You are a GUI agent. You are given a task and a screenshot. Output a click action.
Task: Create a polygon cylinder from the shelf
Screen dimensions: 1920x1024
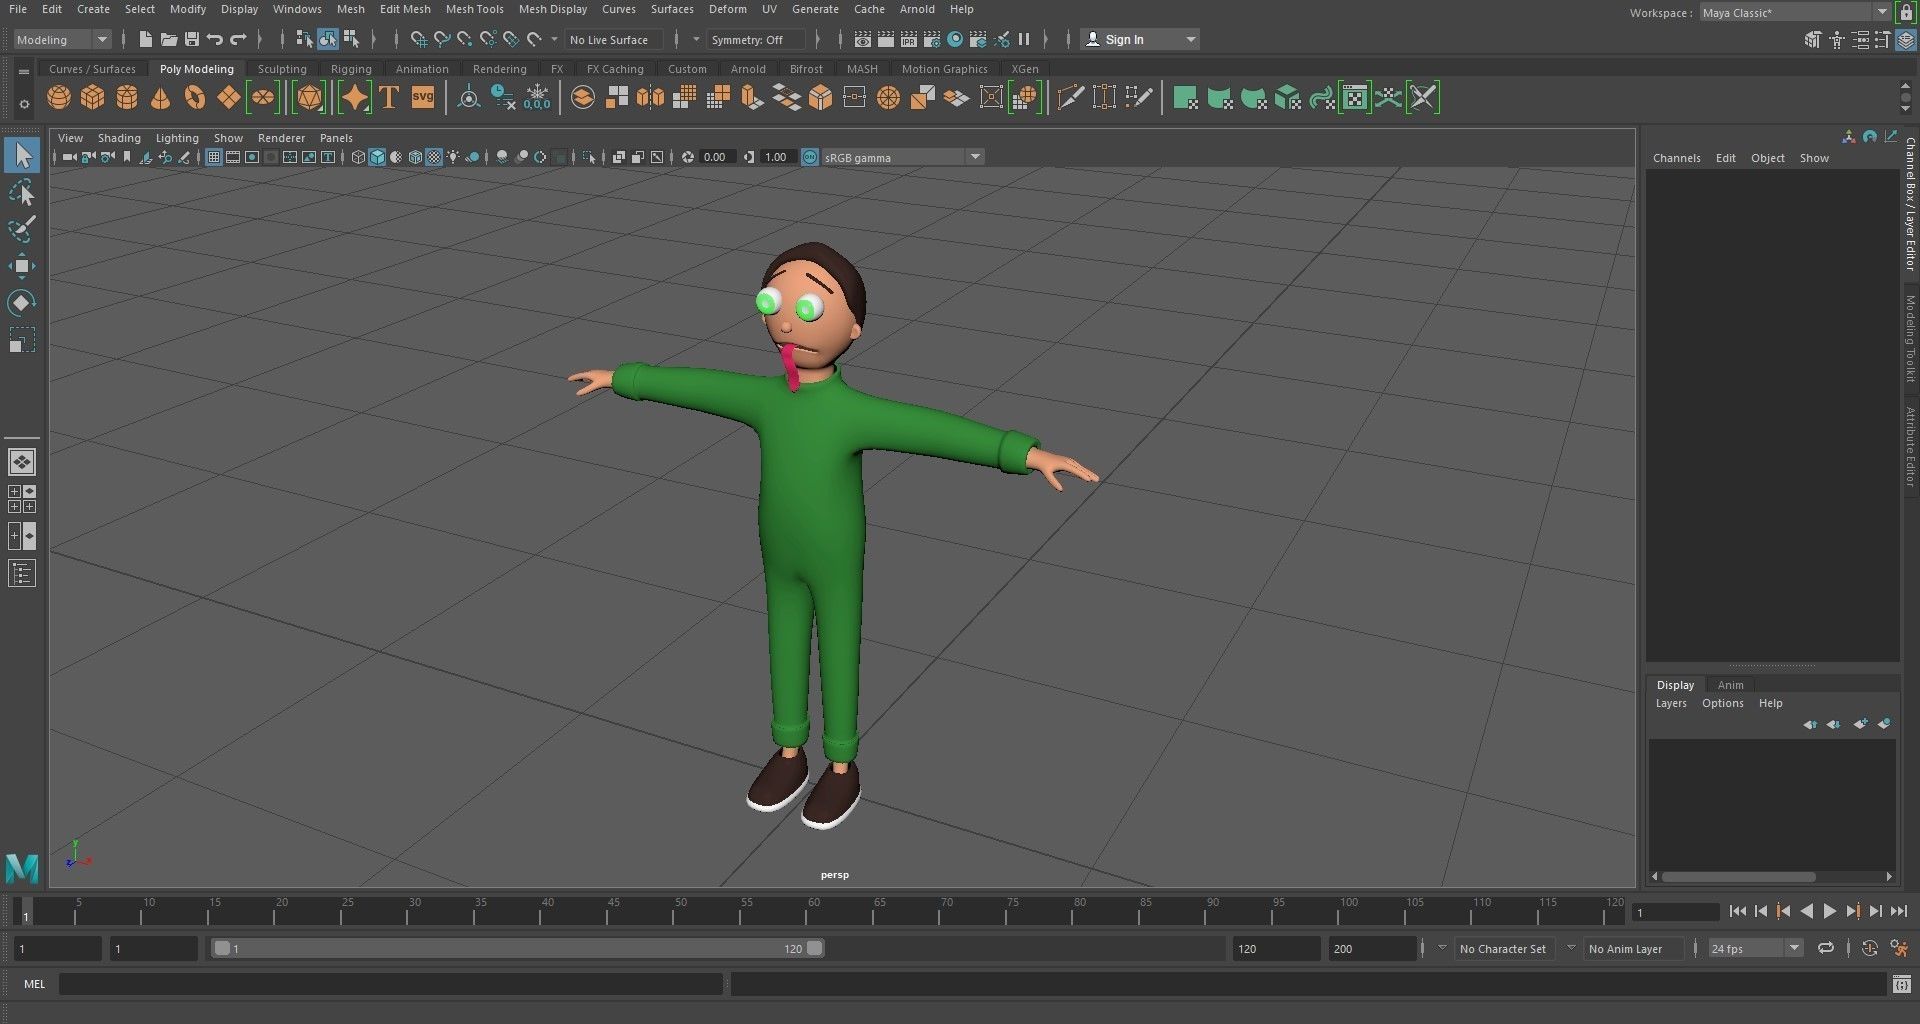pos(127,97)
